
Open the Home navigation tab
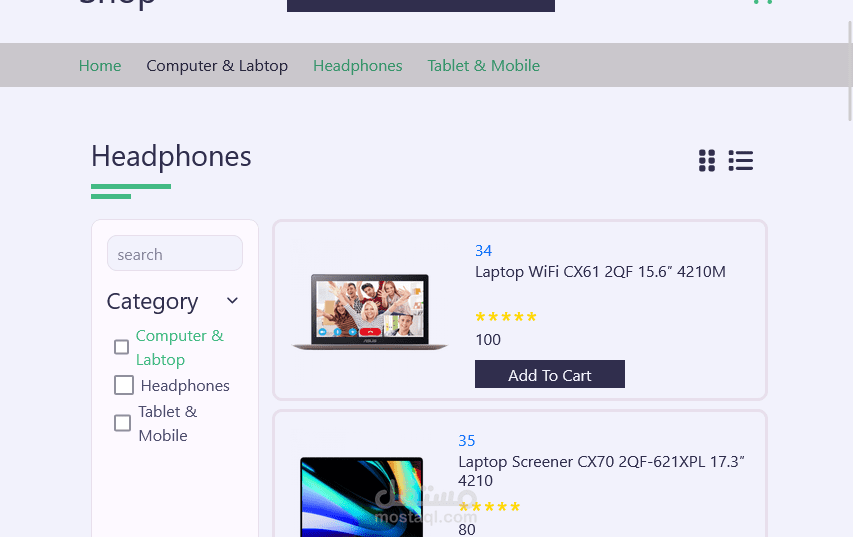[x=100, y=65]
